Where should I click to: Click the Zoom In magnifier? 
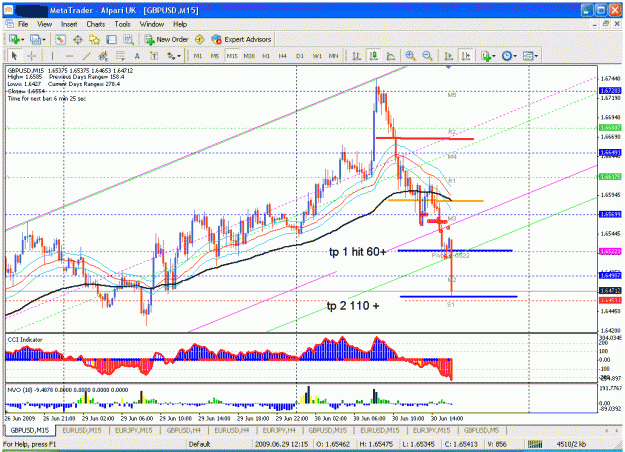pos(410,56)
